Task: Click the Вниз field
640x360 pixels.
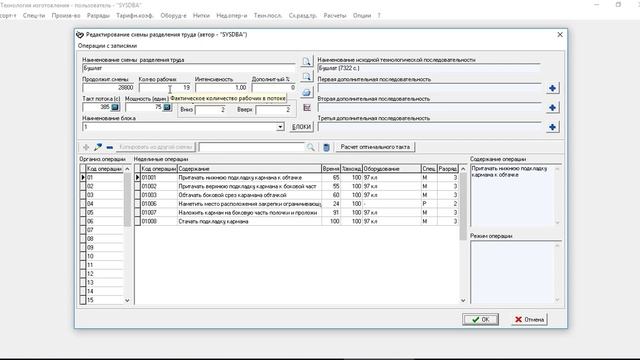Action: pyautogui.click(x=211, y=110)
